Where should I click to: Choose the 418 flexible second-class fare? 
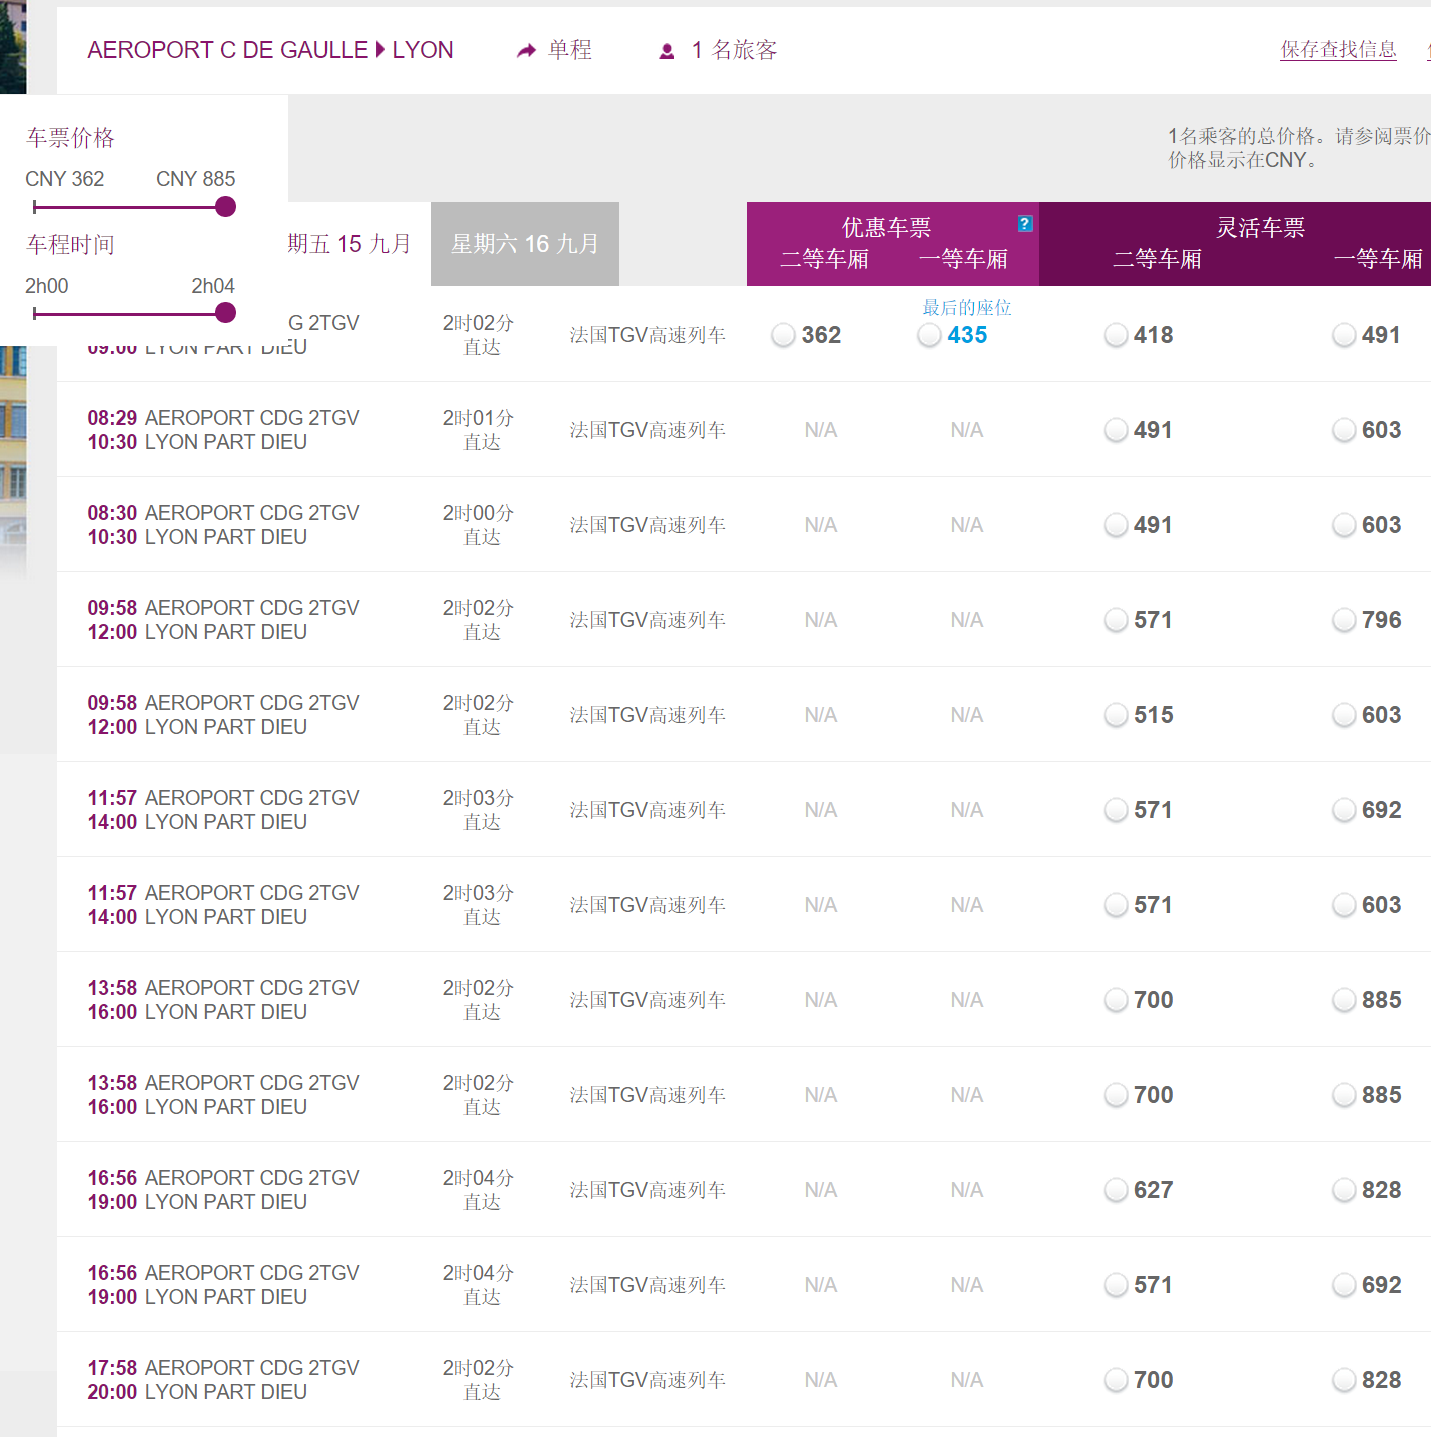(1116, 335)
